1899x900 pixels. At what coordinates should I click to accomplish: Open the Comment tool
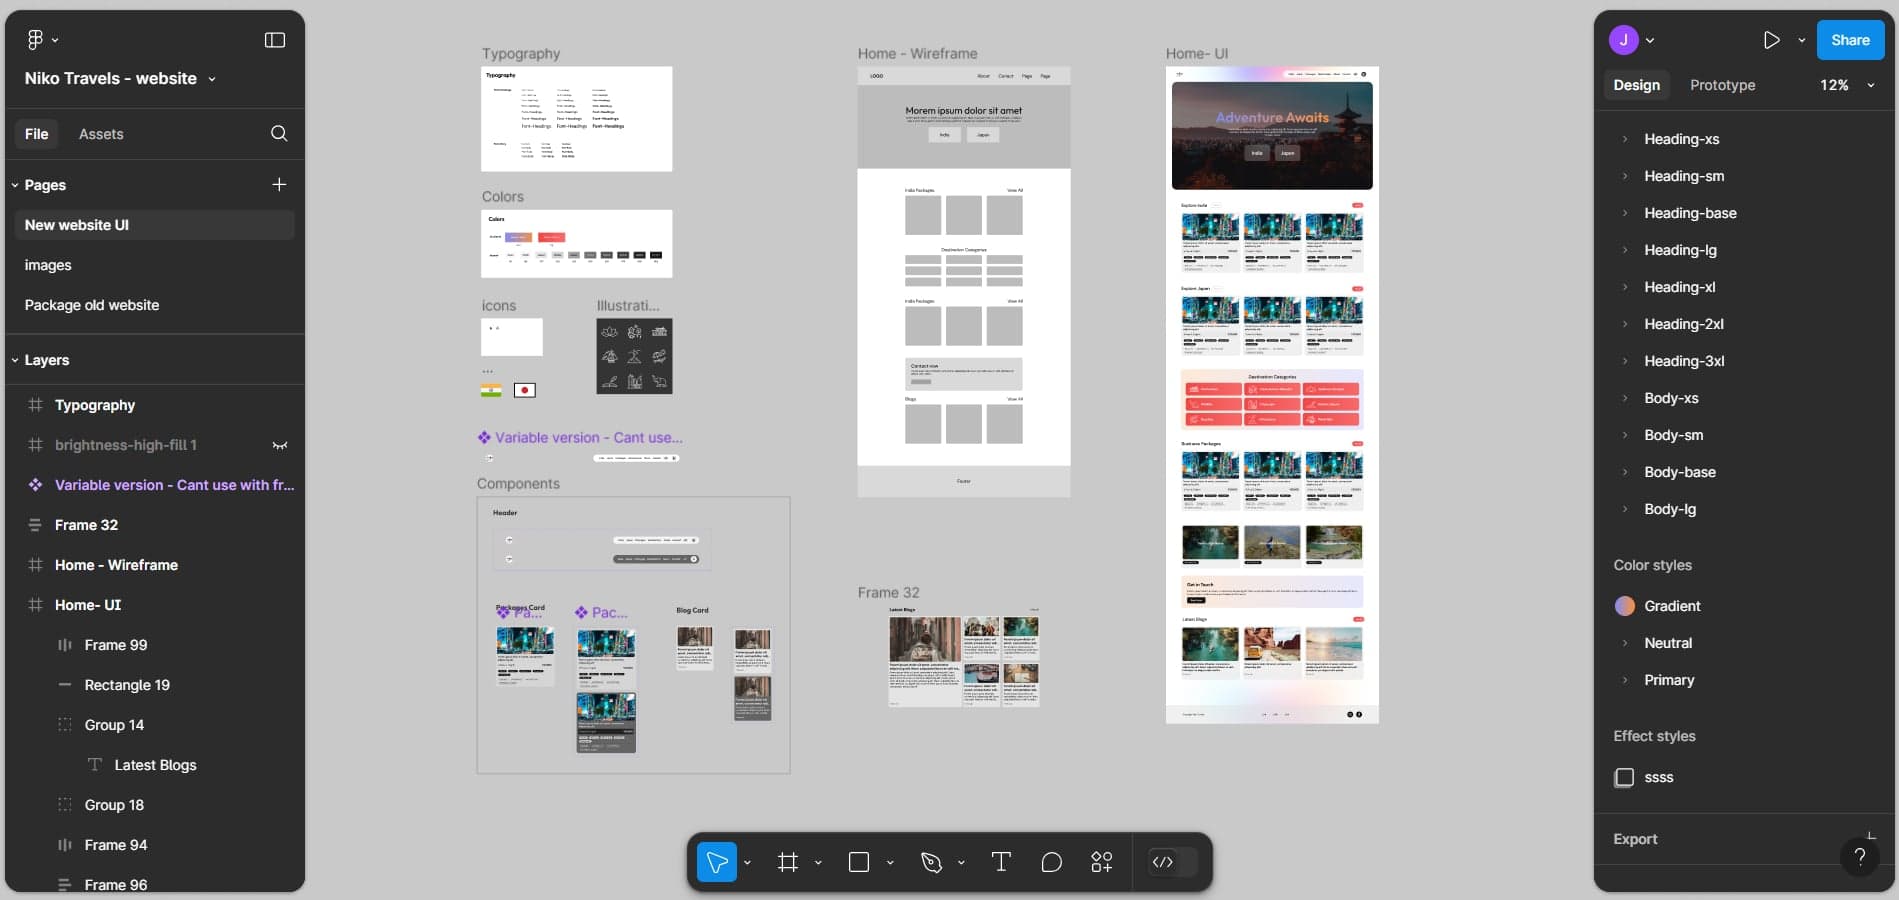(1051, 862)
